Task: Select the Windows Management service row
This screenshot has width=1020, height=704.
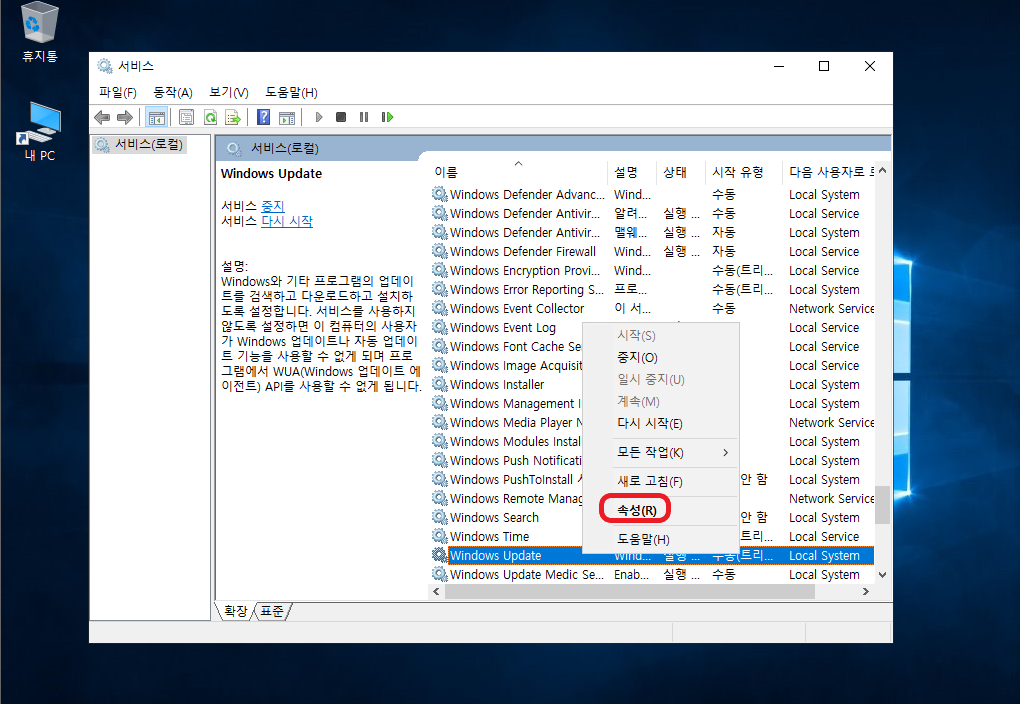Action: point(506,403)
